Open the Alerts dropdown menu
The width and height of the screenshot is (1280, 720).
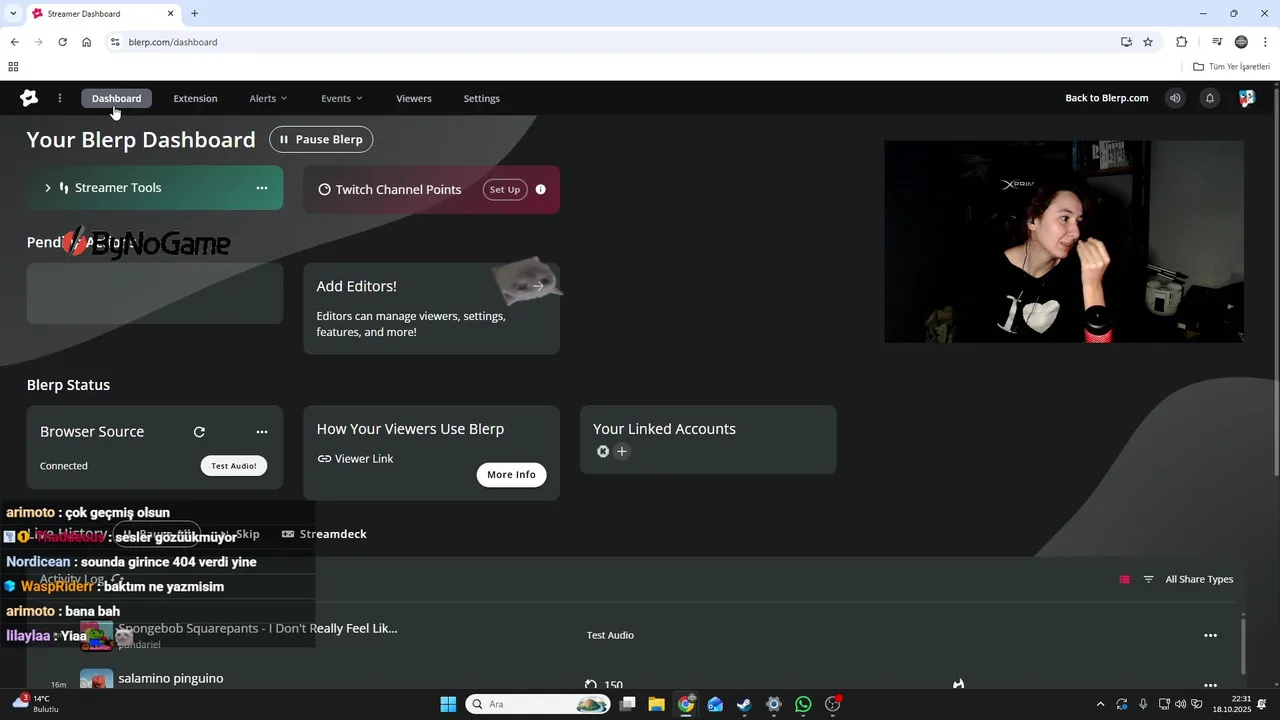(268, 98)
